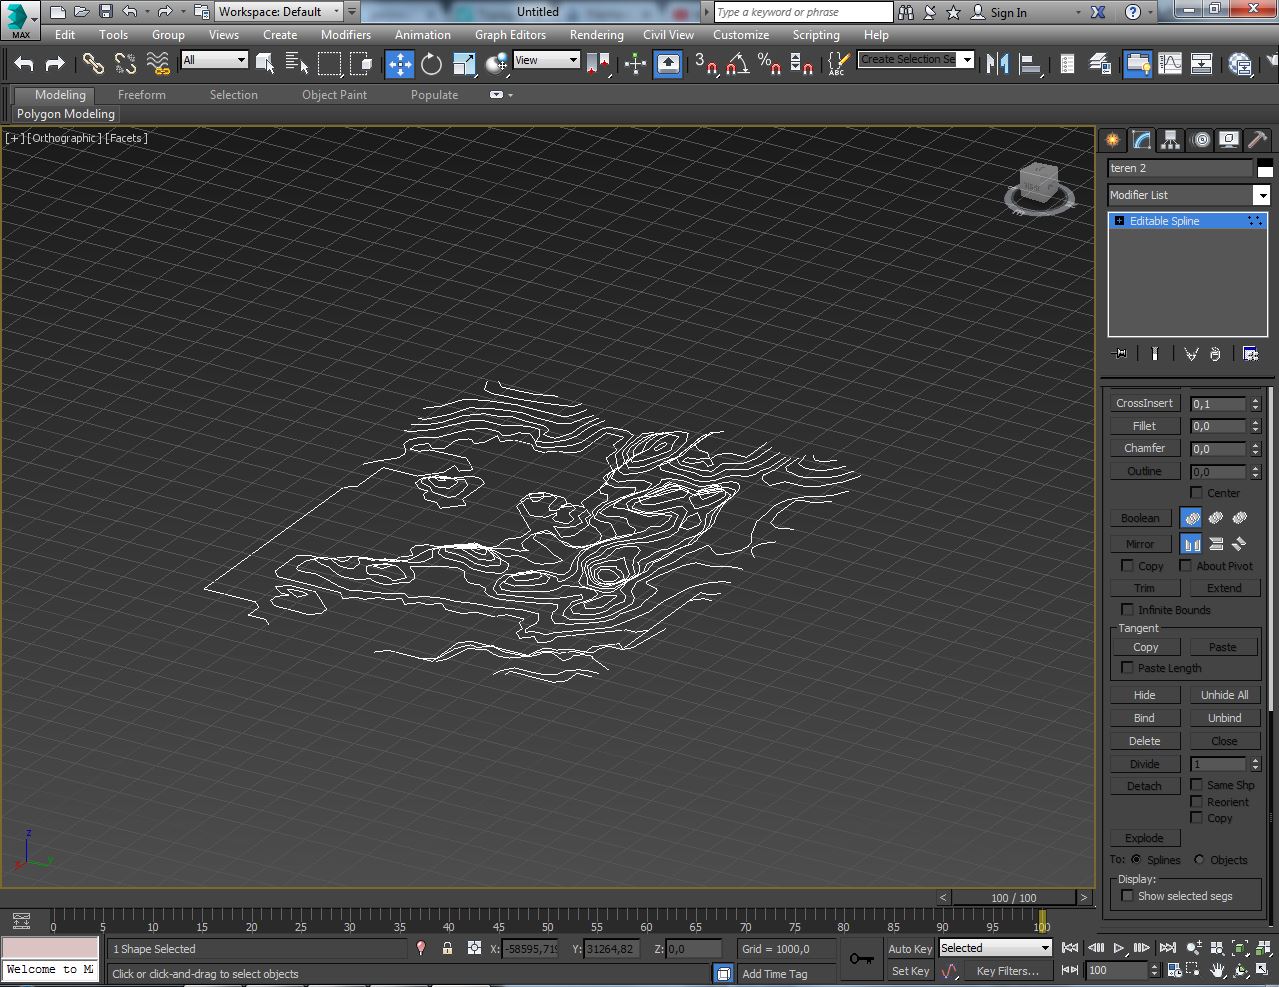Click the Chamfer button
The width and height of the screenshot is (1279, 987).
click(x=1145, y=448)
